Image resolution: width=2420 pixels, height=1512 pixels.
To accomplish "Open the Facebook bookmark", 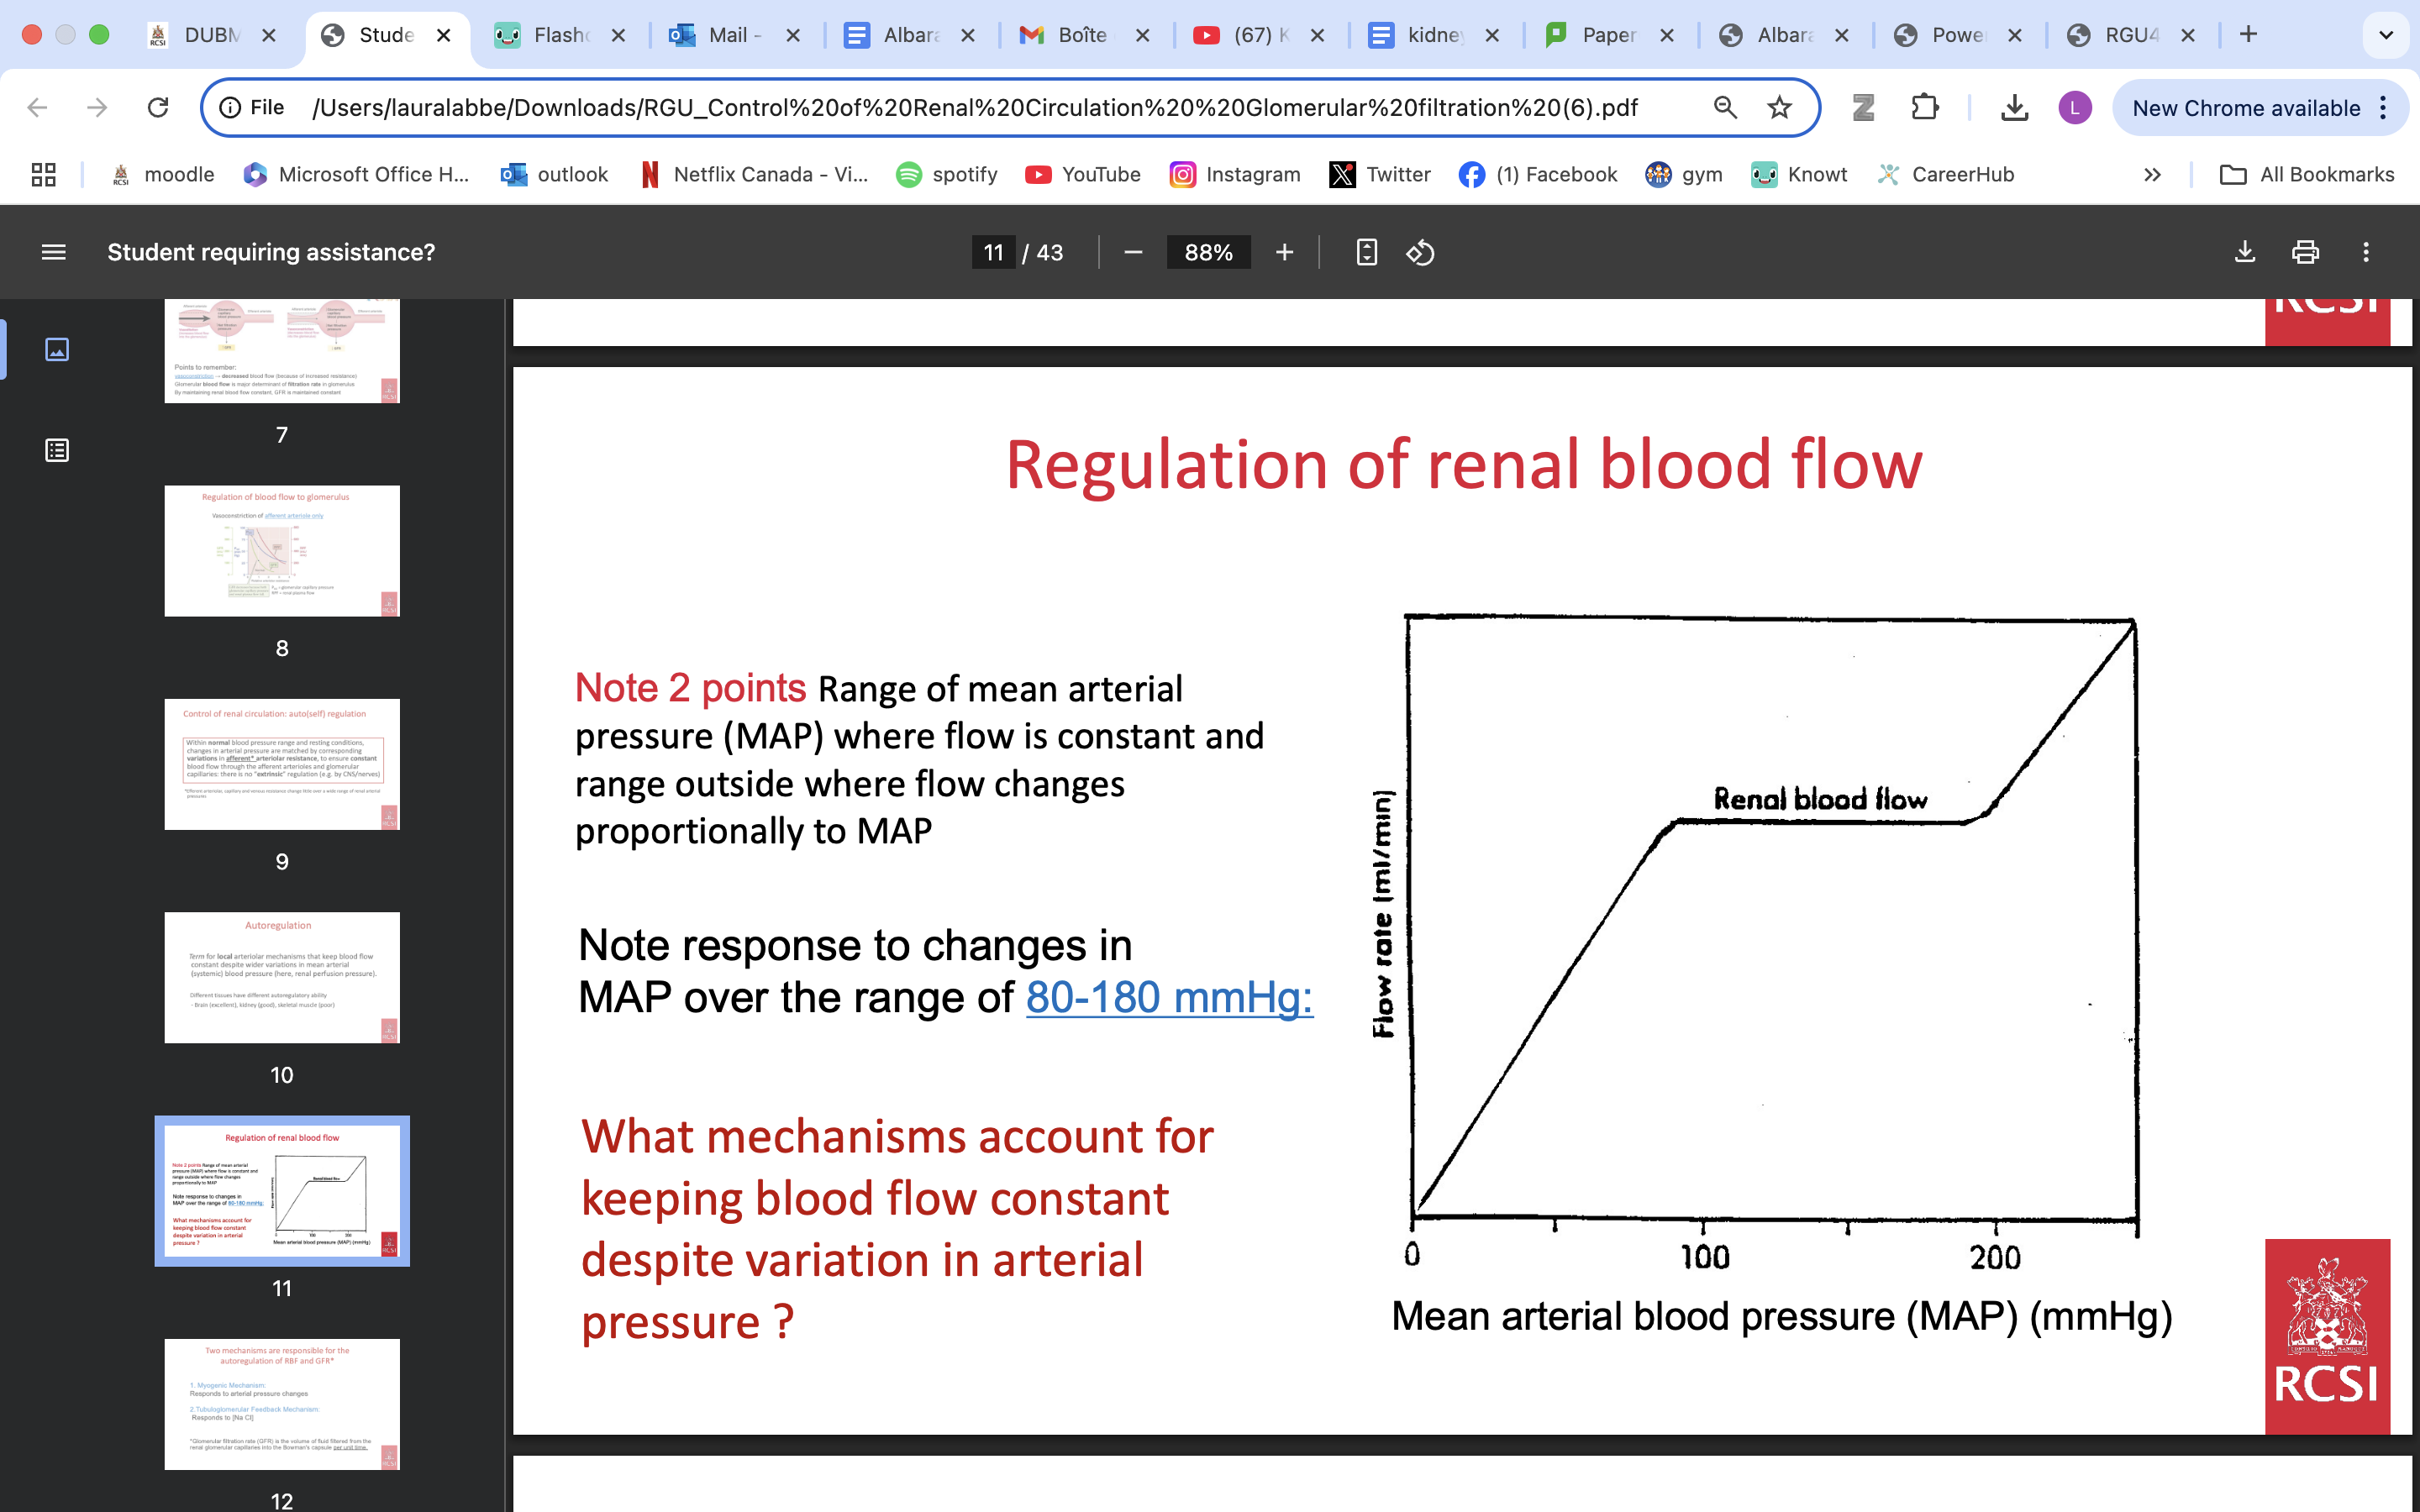I will 1538,174.
